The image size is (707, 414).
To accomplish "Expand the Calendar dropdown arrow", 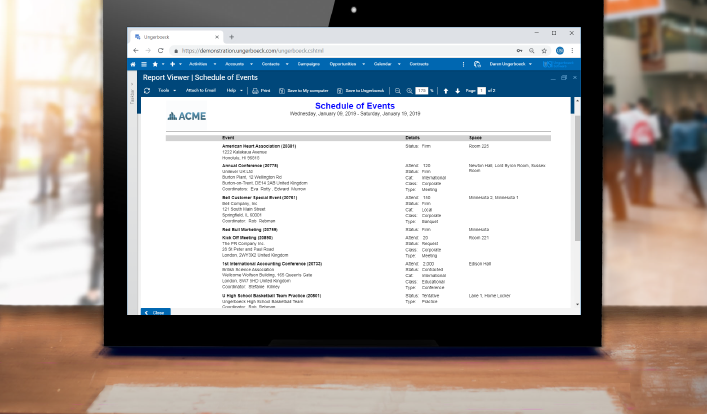I will 399,64.
